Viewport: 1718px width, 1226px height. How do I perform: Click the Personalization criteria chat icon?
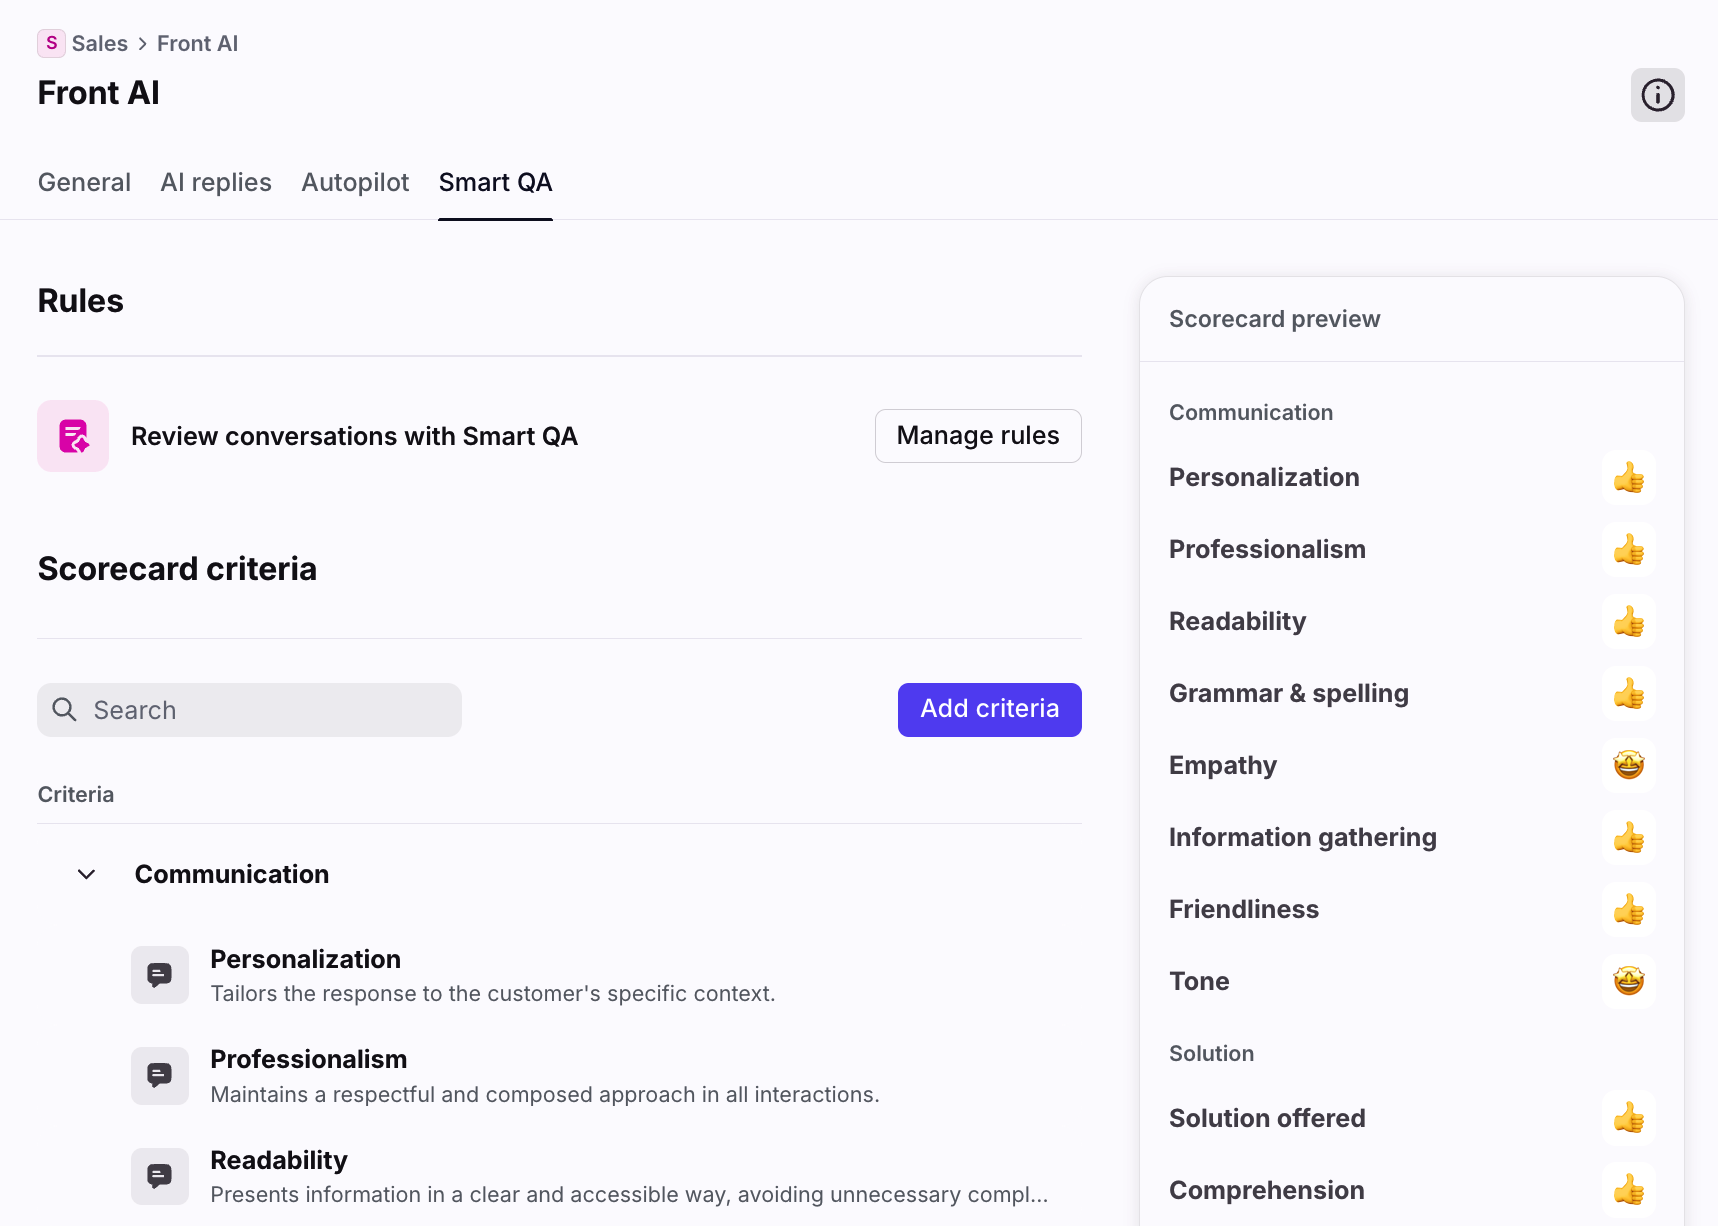160,975
